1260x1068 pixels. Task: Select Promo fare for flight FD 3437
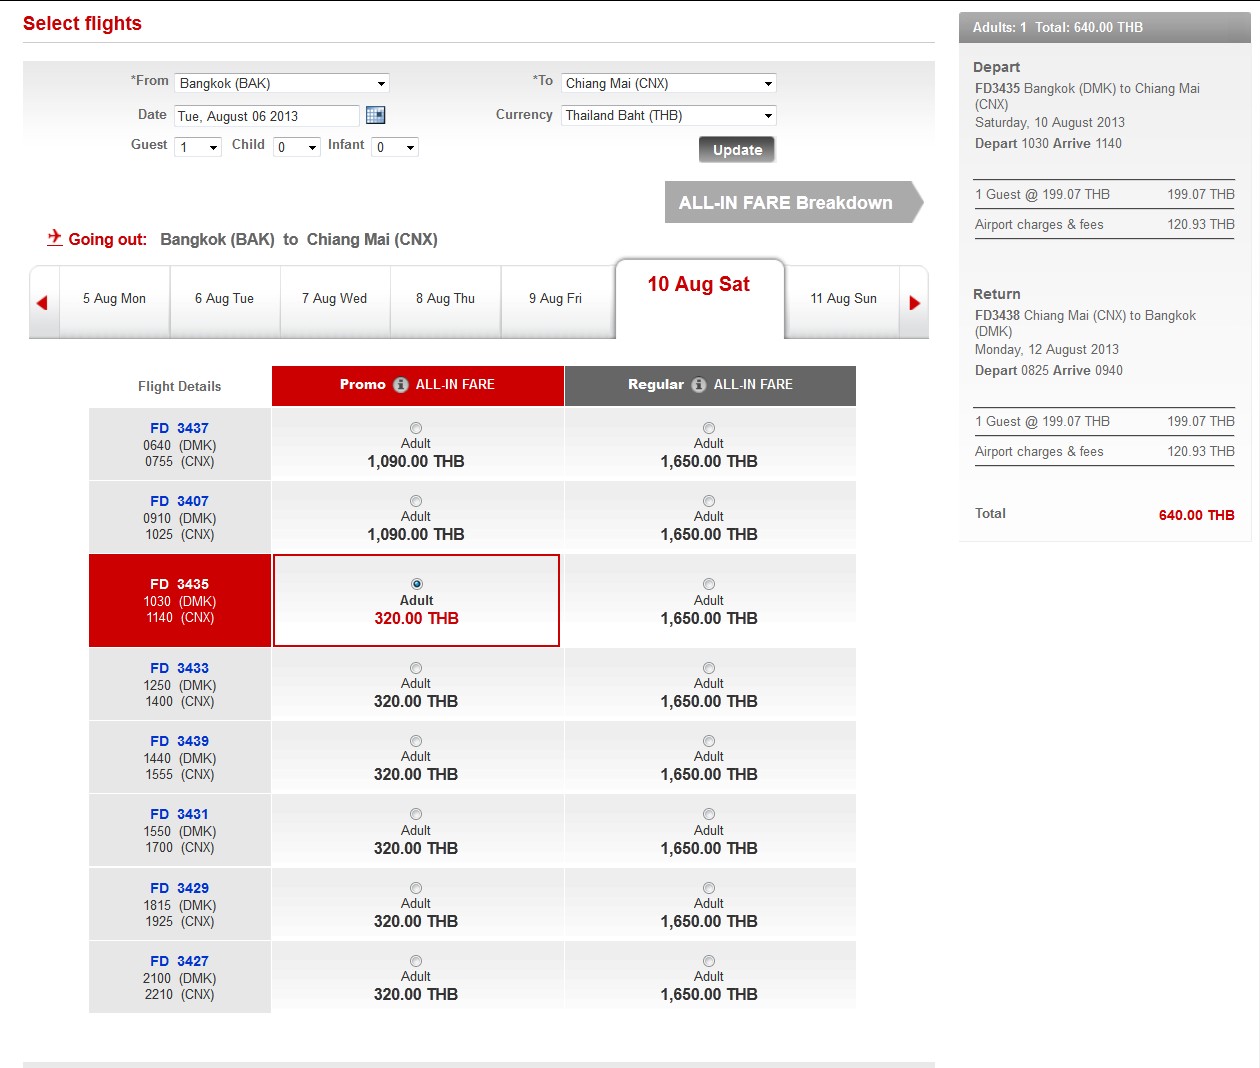click(416, 428)
